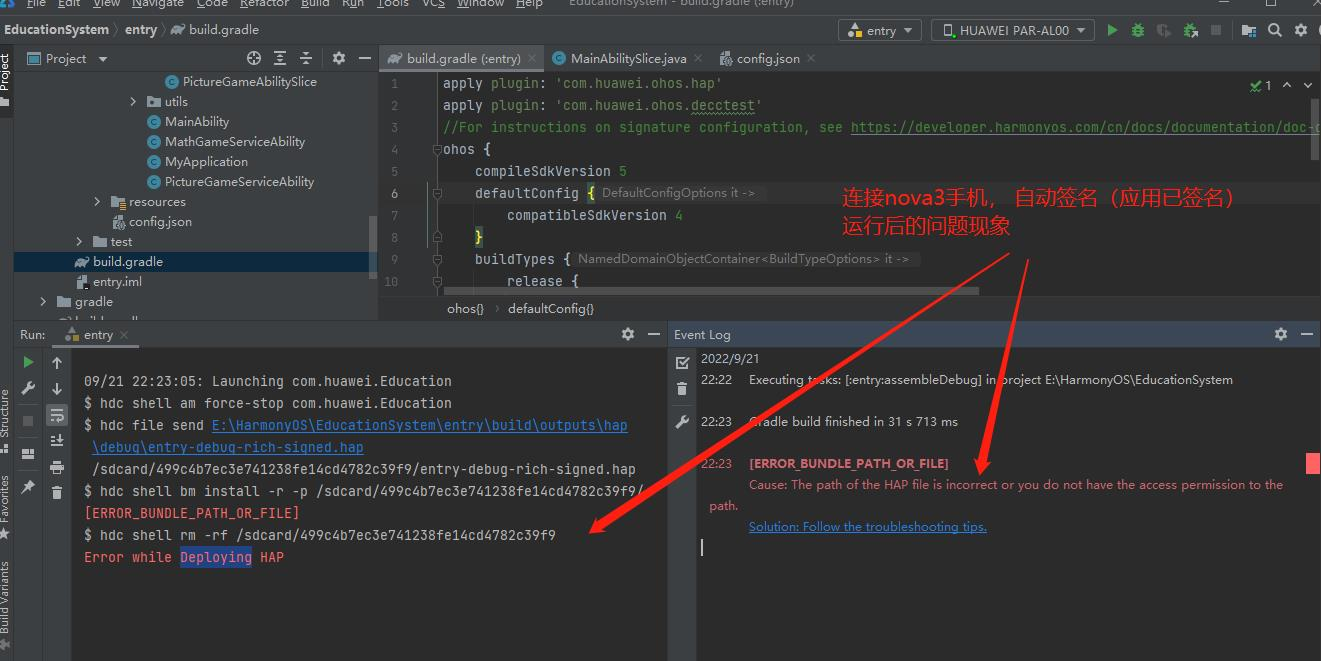Select opened file locate icon in Project panel
The image size is (1321, 661).
click(x=254, y=59)
